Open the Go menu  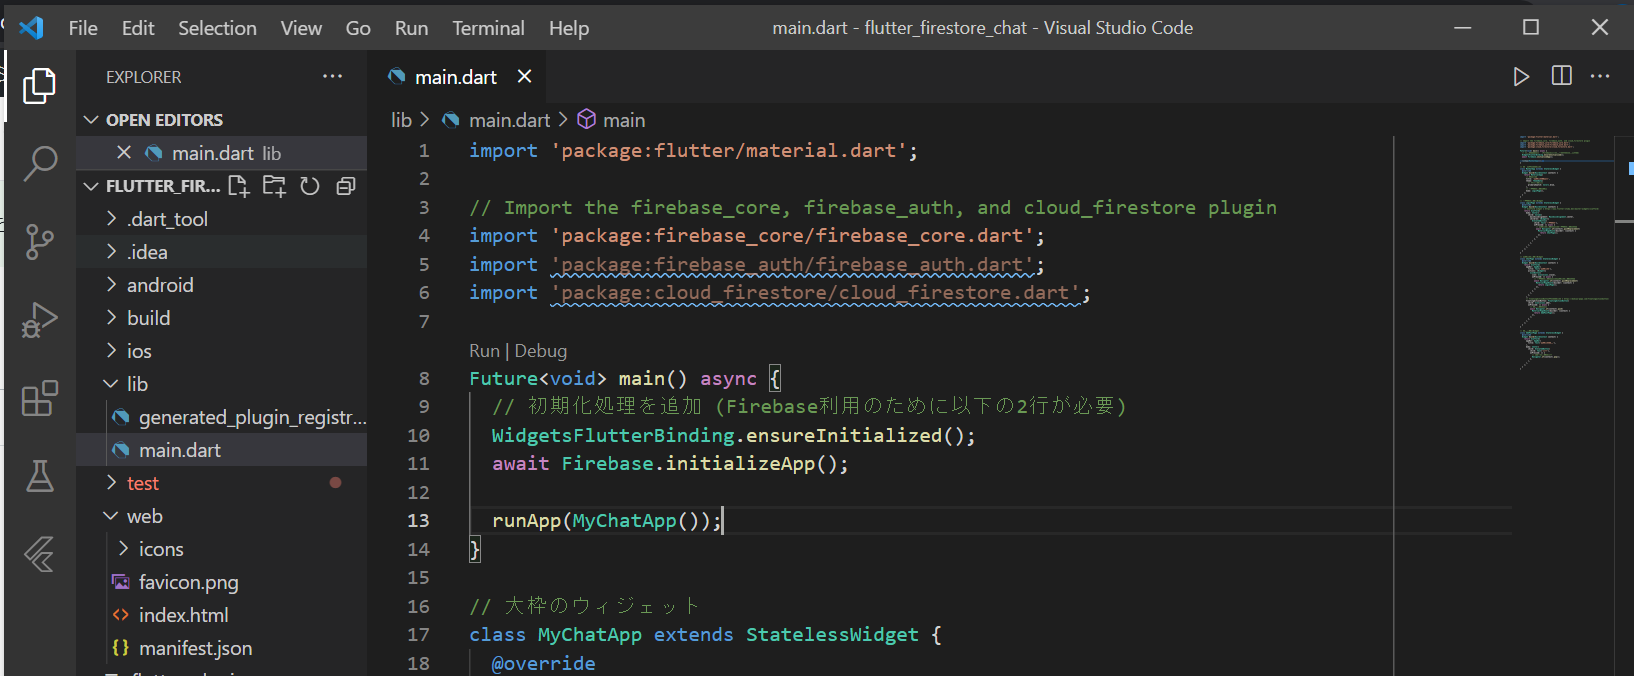(358, 28)
